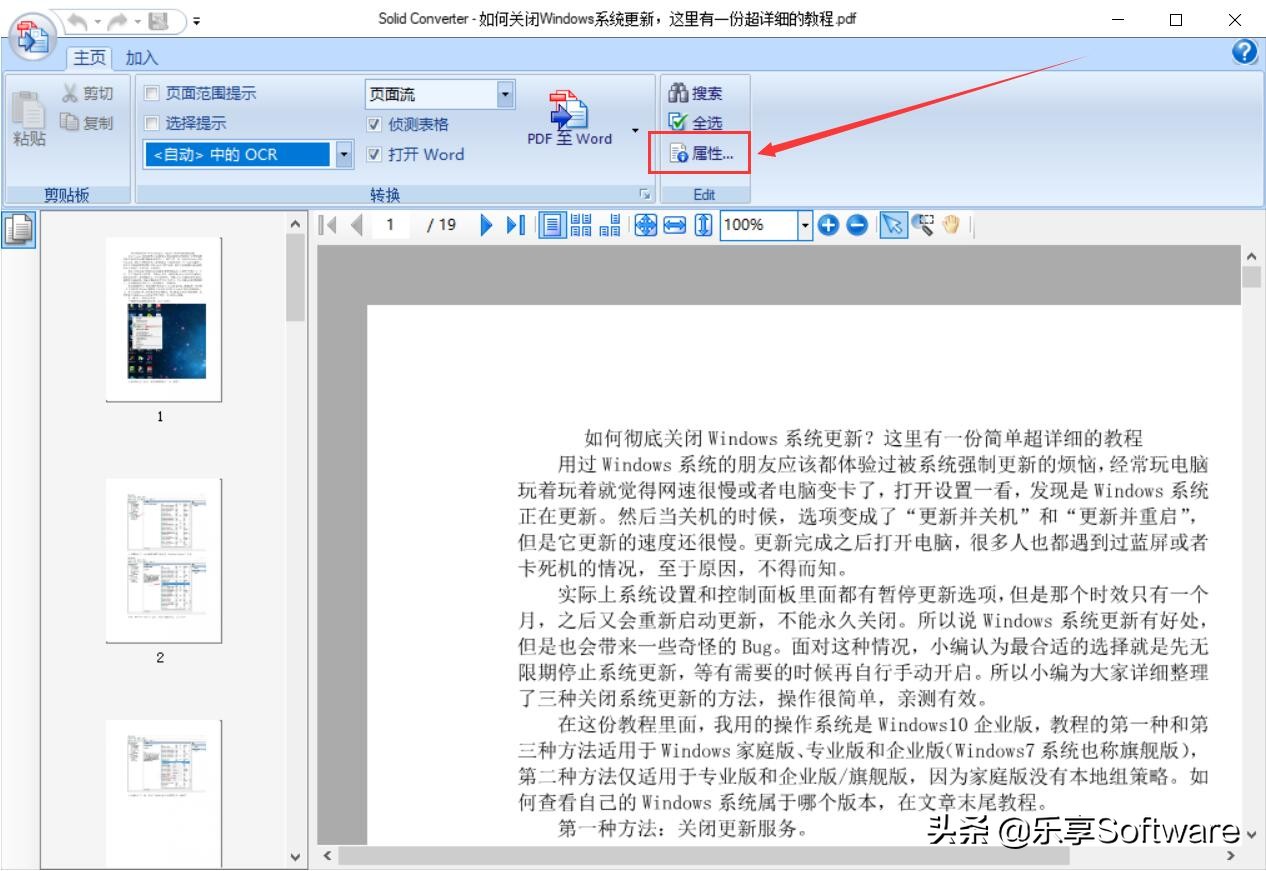
Task: Click the zoom out minus icon
Action: pos(857,225)
